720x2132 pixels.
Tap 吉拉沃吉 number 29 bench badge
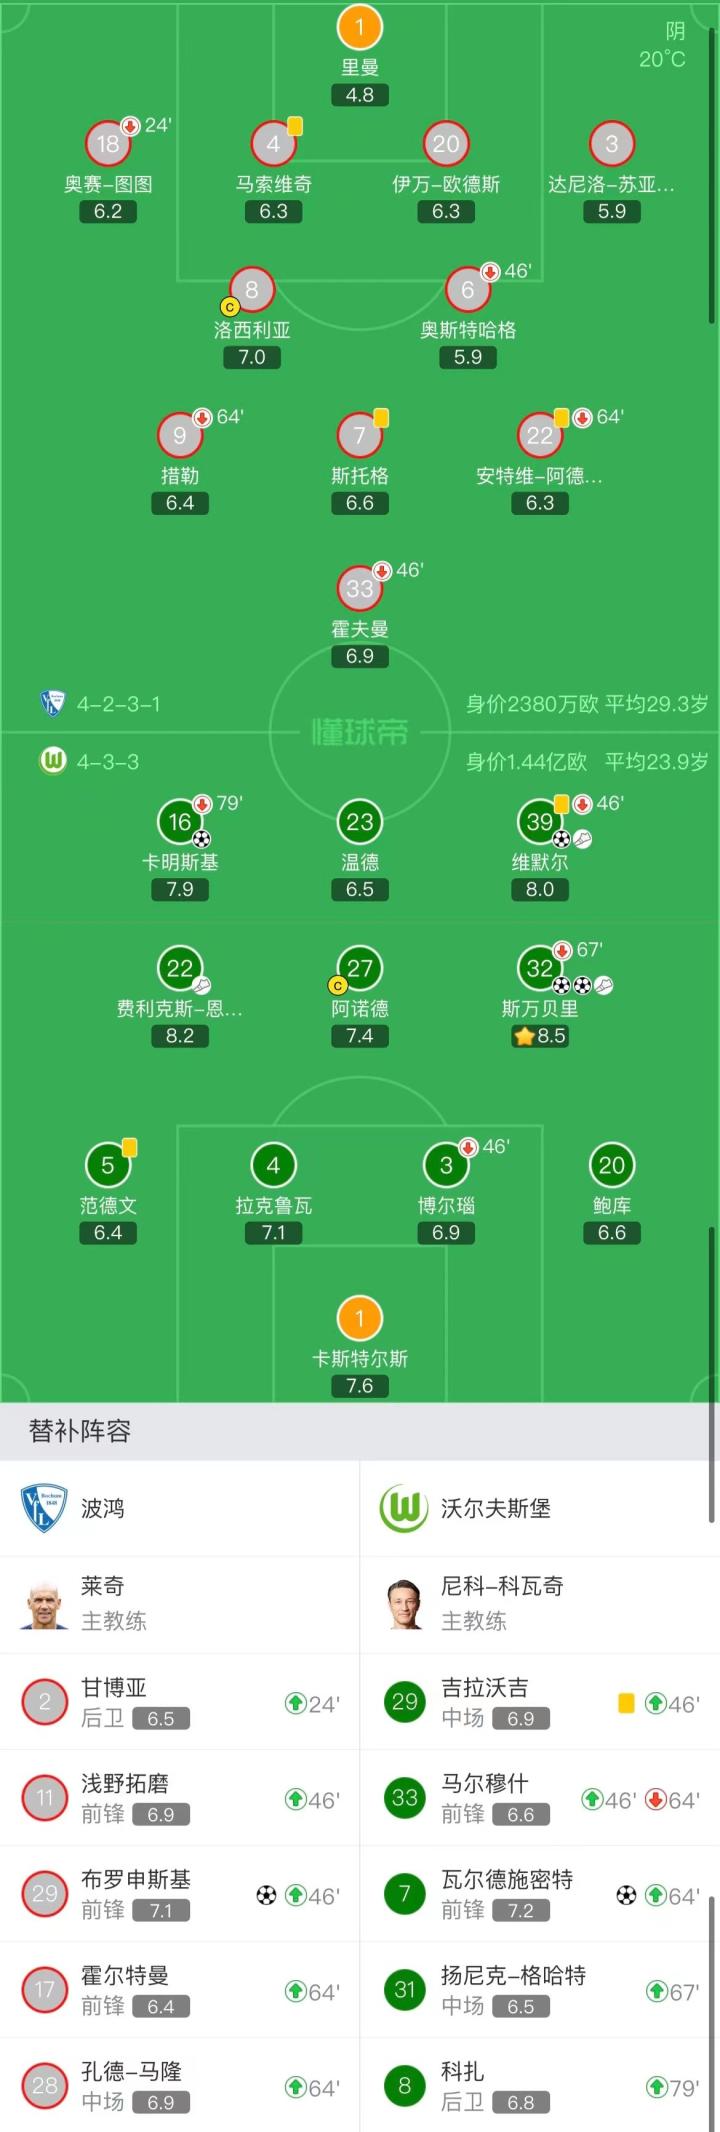404,1702
